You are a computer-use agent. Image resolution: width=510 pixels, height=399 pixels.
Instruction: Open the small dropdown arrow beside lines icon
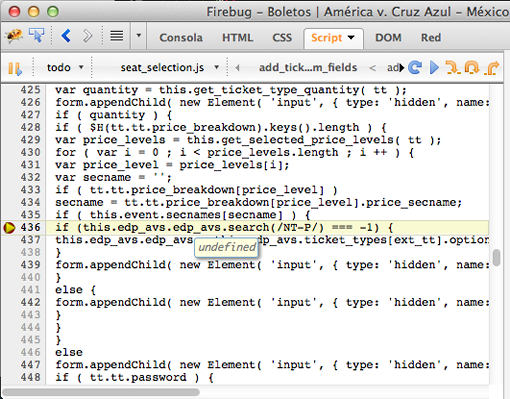click(x=139, y=35)
